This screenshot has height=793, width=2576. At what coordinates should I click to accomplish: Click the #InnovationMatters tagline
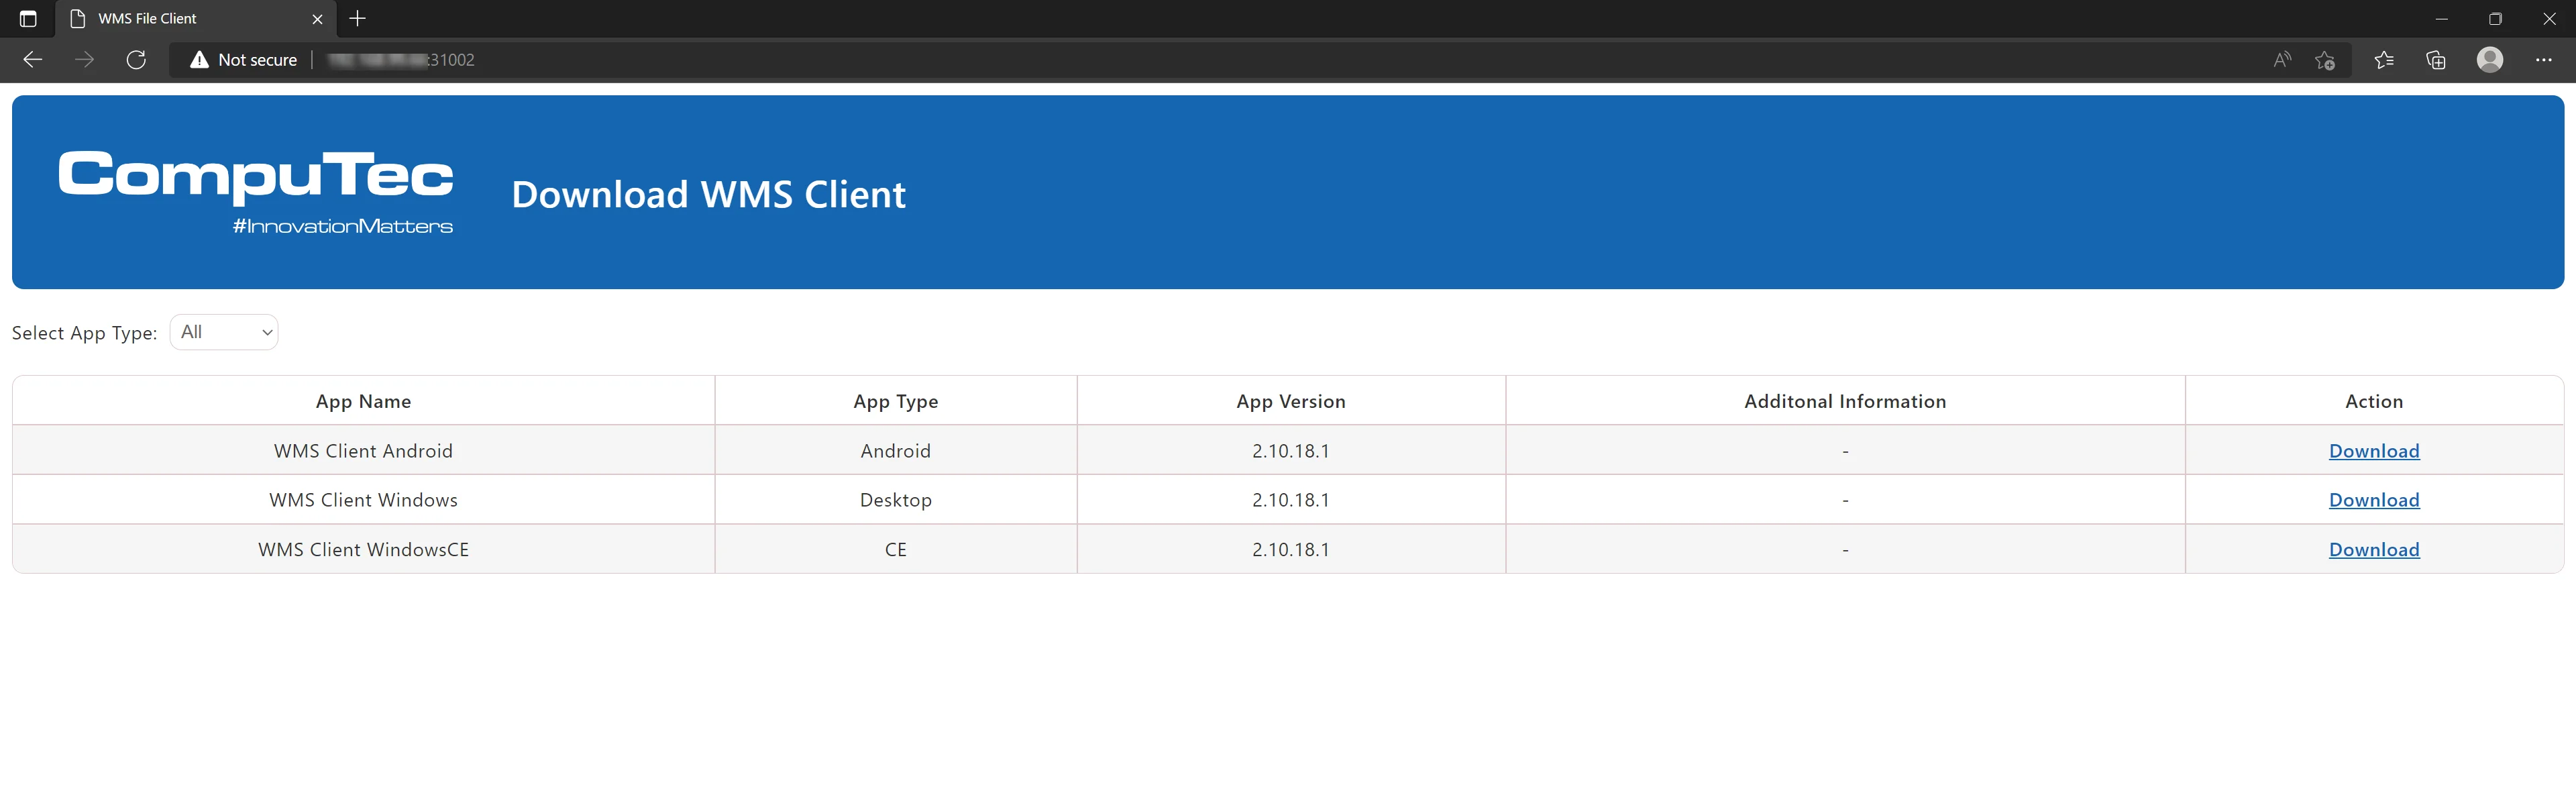343,226
